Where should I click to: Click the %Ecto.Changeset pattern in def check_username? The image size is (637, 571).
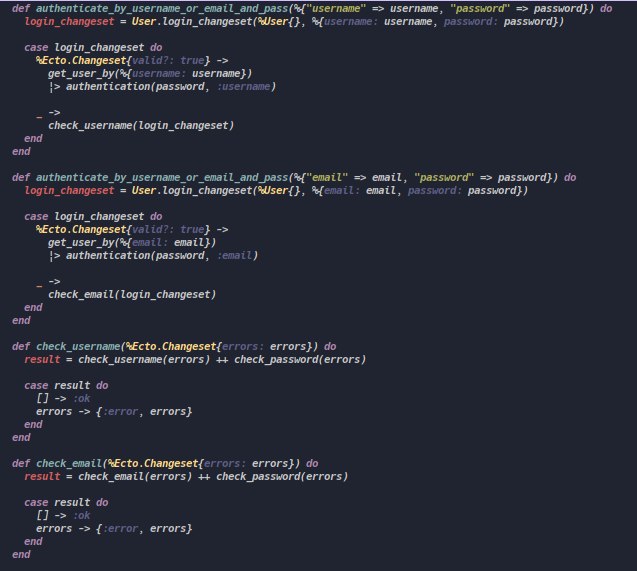(x=171, y=346)
